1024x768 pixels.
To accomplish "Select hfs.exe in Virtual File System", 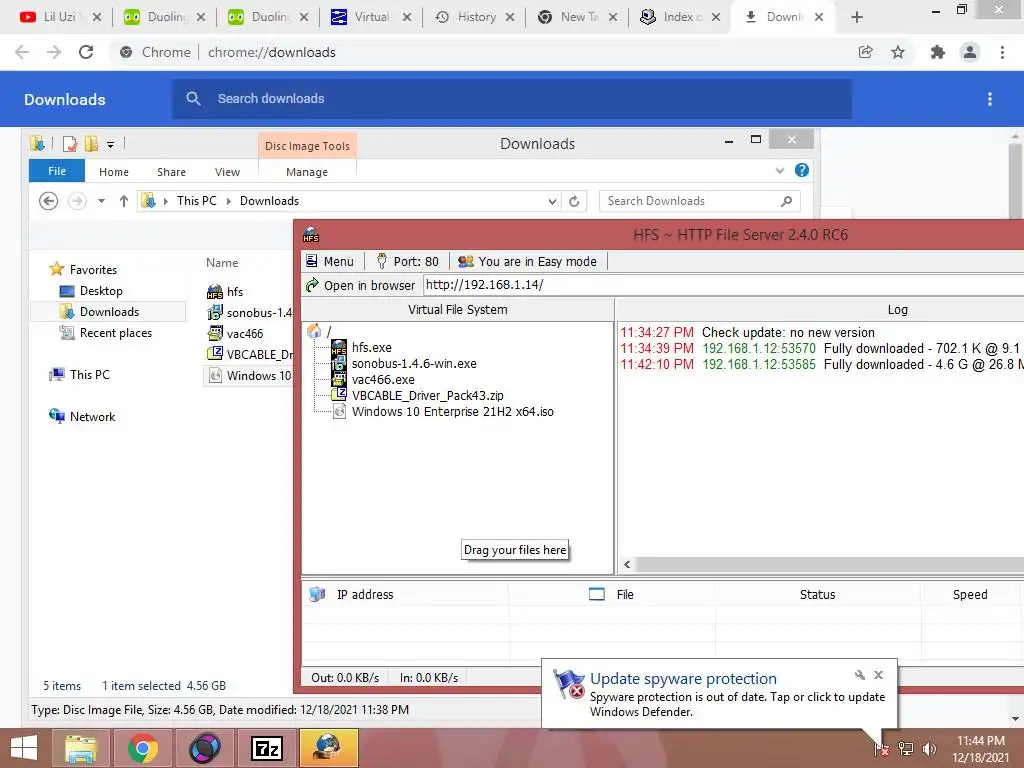I will click(x=371, y=347).
